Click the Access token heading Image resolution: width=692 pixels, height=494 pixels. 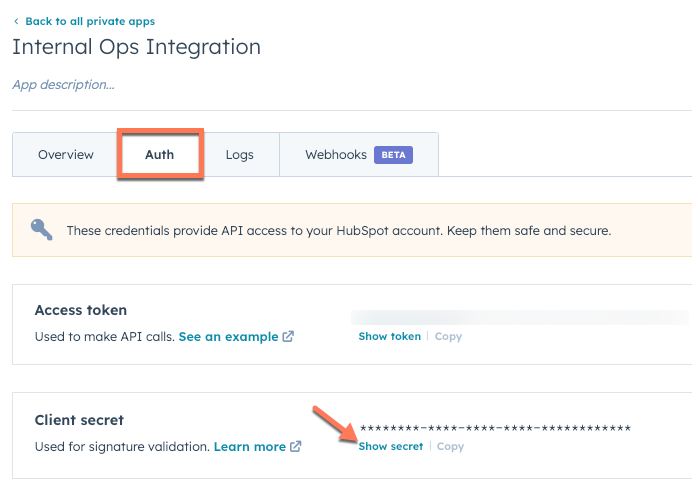coord(81,310)
